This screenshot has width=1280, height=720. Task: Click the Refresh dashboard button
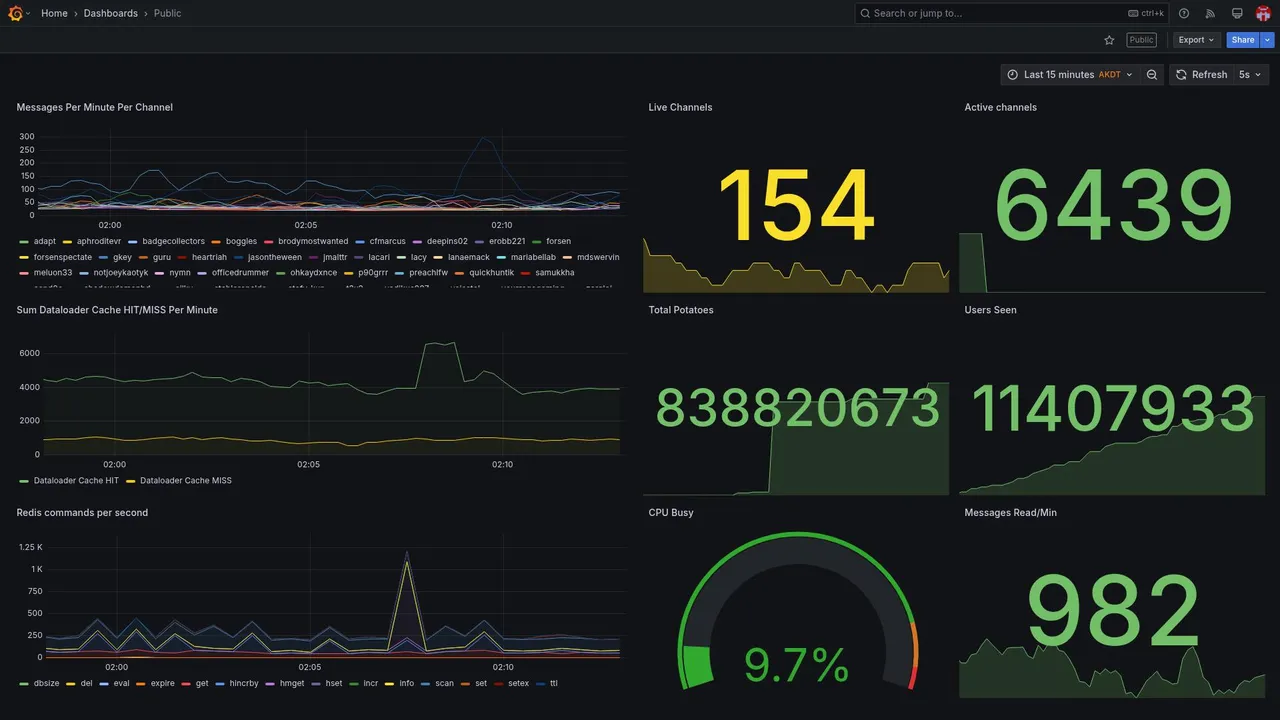1200,75
